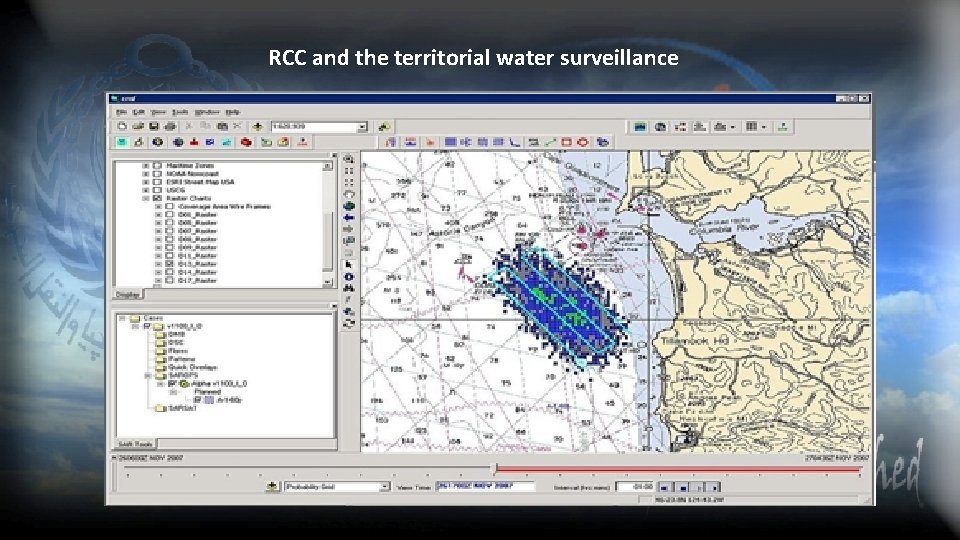This screenshot has height=540, width=960.
Task: Toggle Coverage Area Wire Frames checkbox
Action: (x=170, y=206)
